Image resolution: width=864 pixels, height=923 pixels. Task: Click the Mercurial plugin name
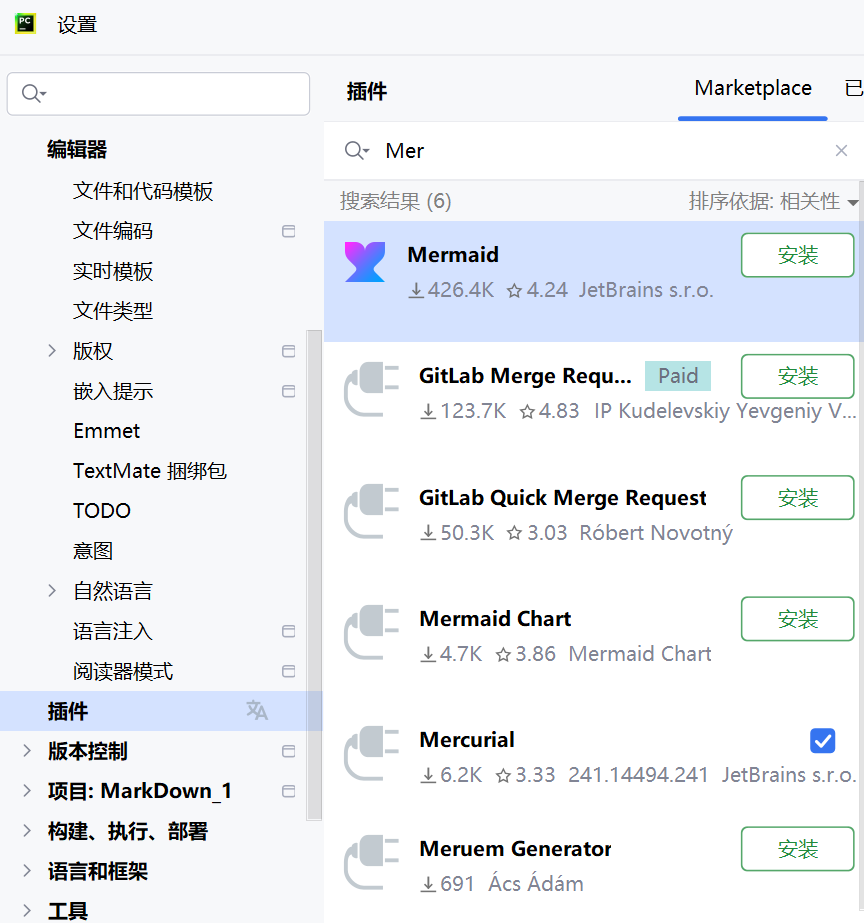[x=467, y=740]
